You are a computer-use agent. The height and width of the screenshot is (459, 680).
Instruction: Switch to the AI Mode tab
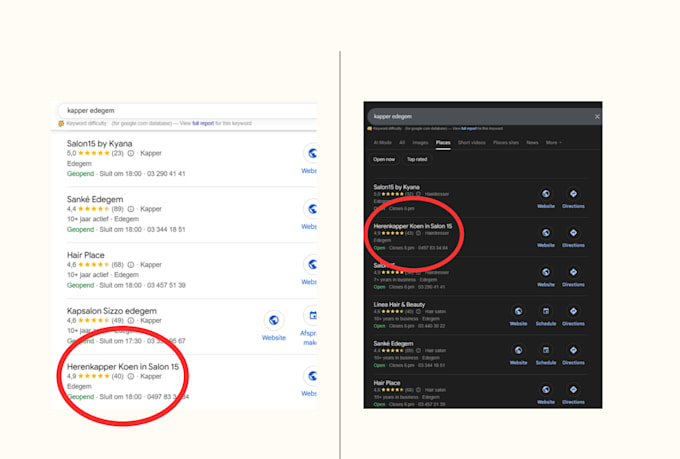tap(382, 142)
